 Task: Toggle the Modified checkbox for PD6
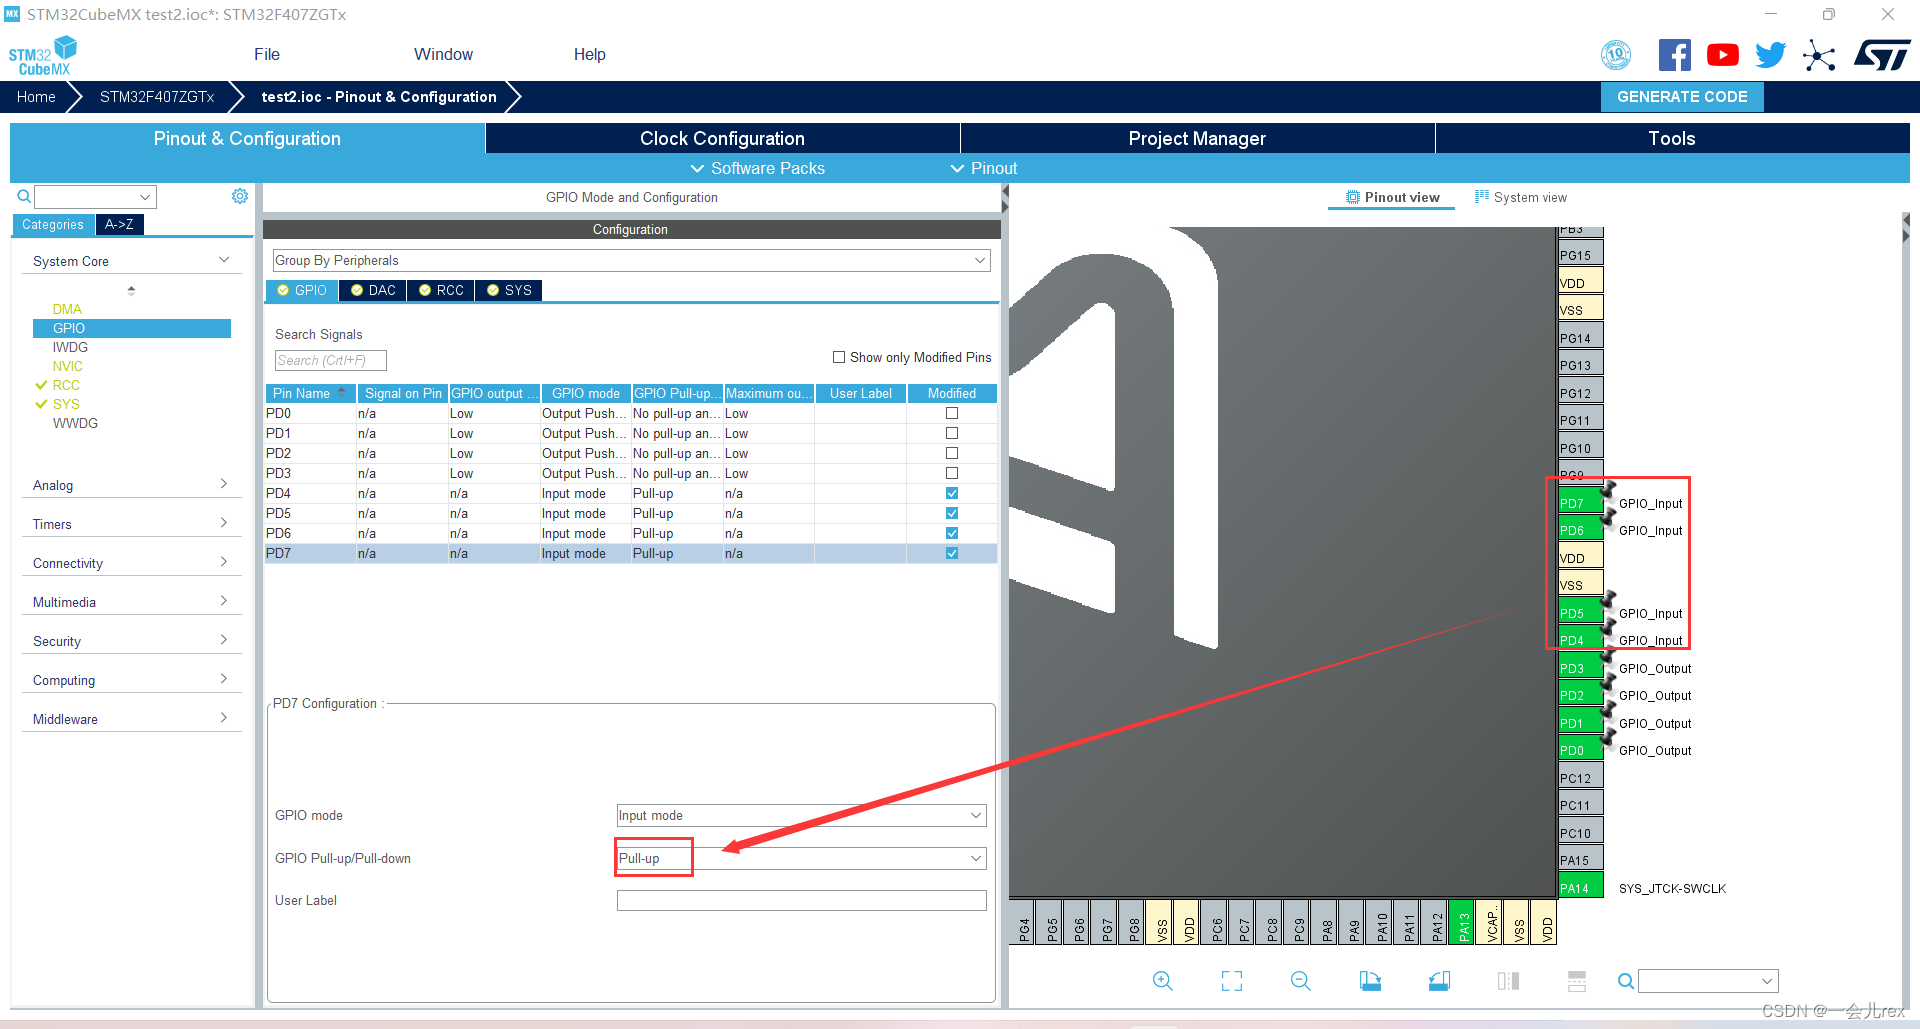[x=952, y=533]
